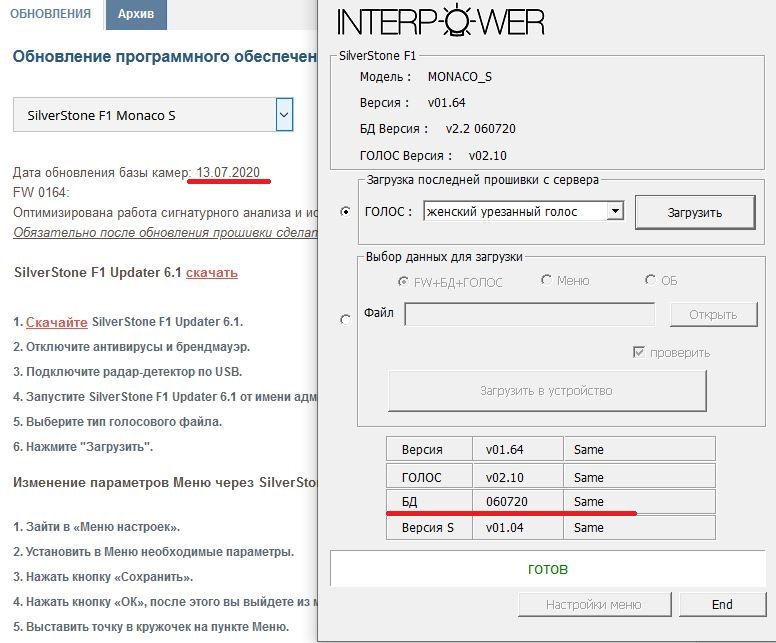
Task: Choose the Меню radio option
Action: coord(546,281)
